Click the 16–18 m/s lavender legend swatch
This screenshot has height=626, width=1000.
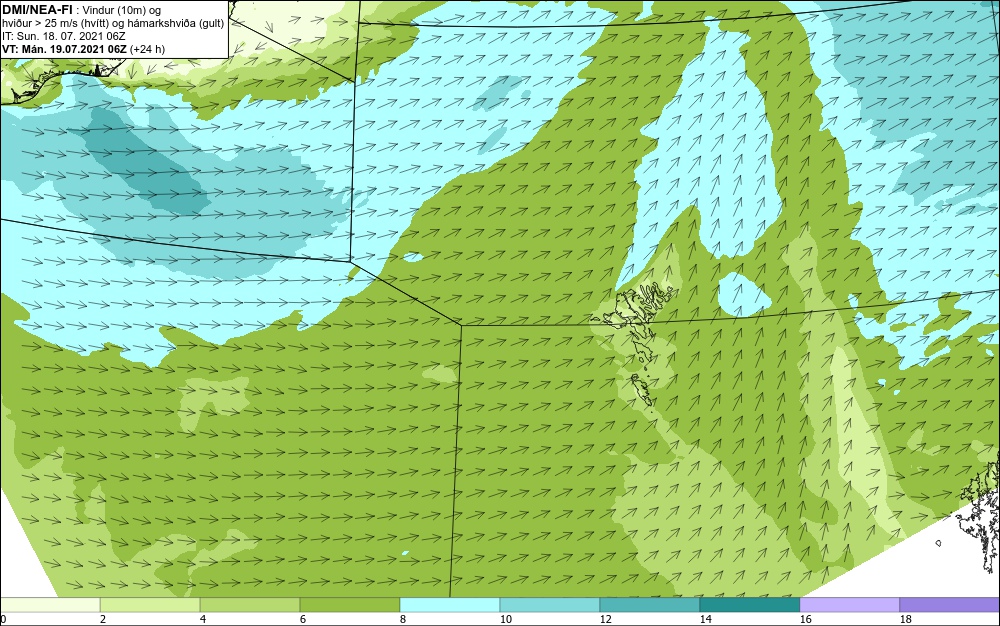(x=849, y=605)
